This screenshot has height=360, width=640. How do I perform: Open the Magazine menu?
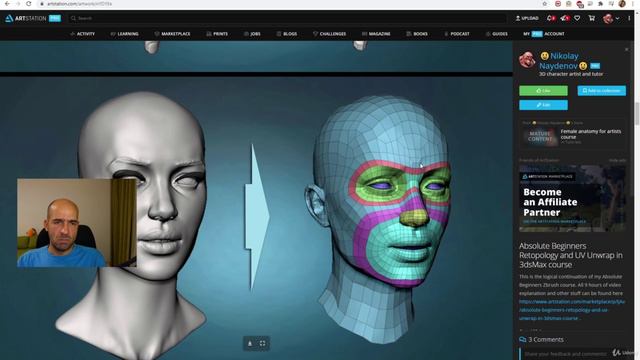pos(376,34)
